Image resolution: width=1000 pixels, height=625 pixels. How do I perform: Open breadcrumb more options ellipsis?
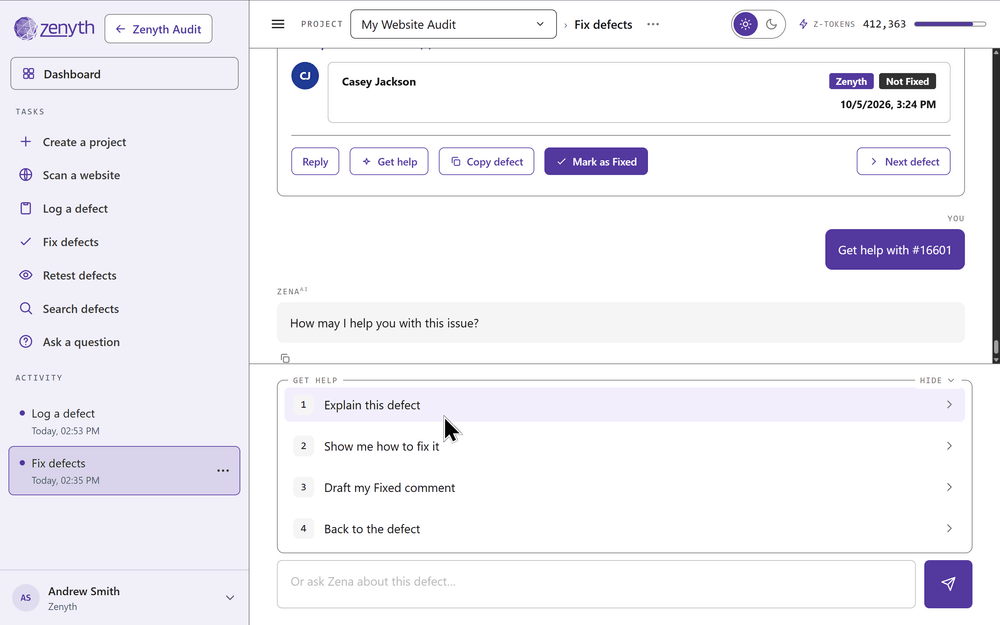(653, 24)
